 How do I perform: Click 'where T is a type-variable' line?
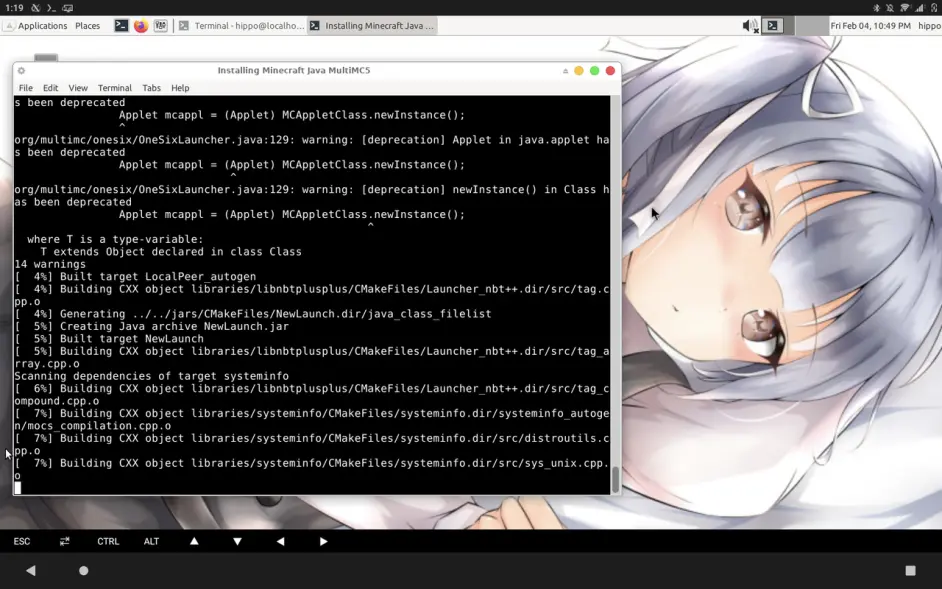pos(115,239)
